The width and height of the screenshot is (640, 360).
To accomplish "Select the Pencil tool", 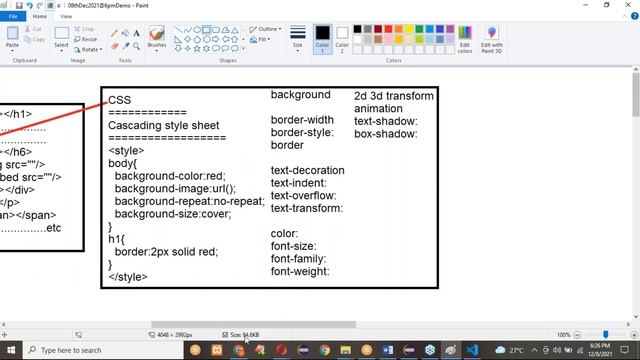I will pyautogui.click(x=114, y=33).
